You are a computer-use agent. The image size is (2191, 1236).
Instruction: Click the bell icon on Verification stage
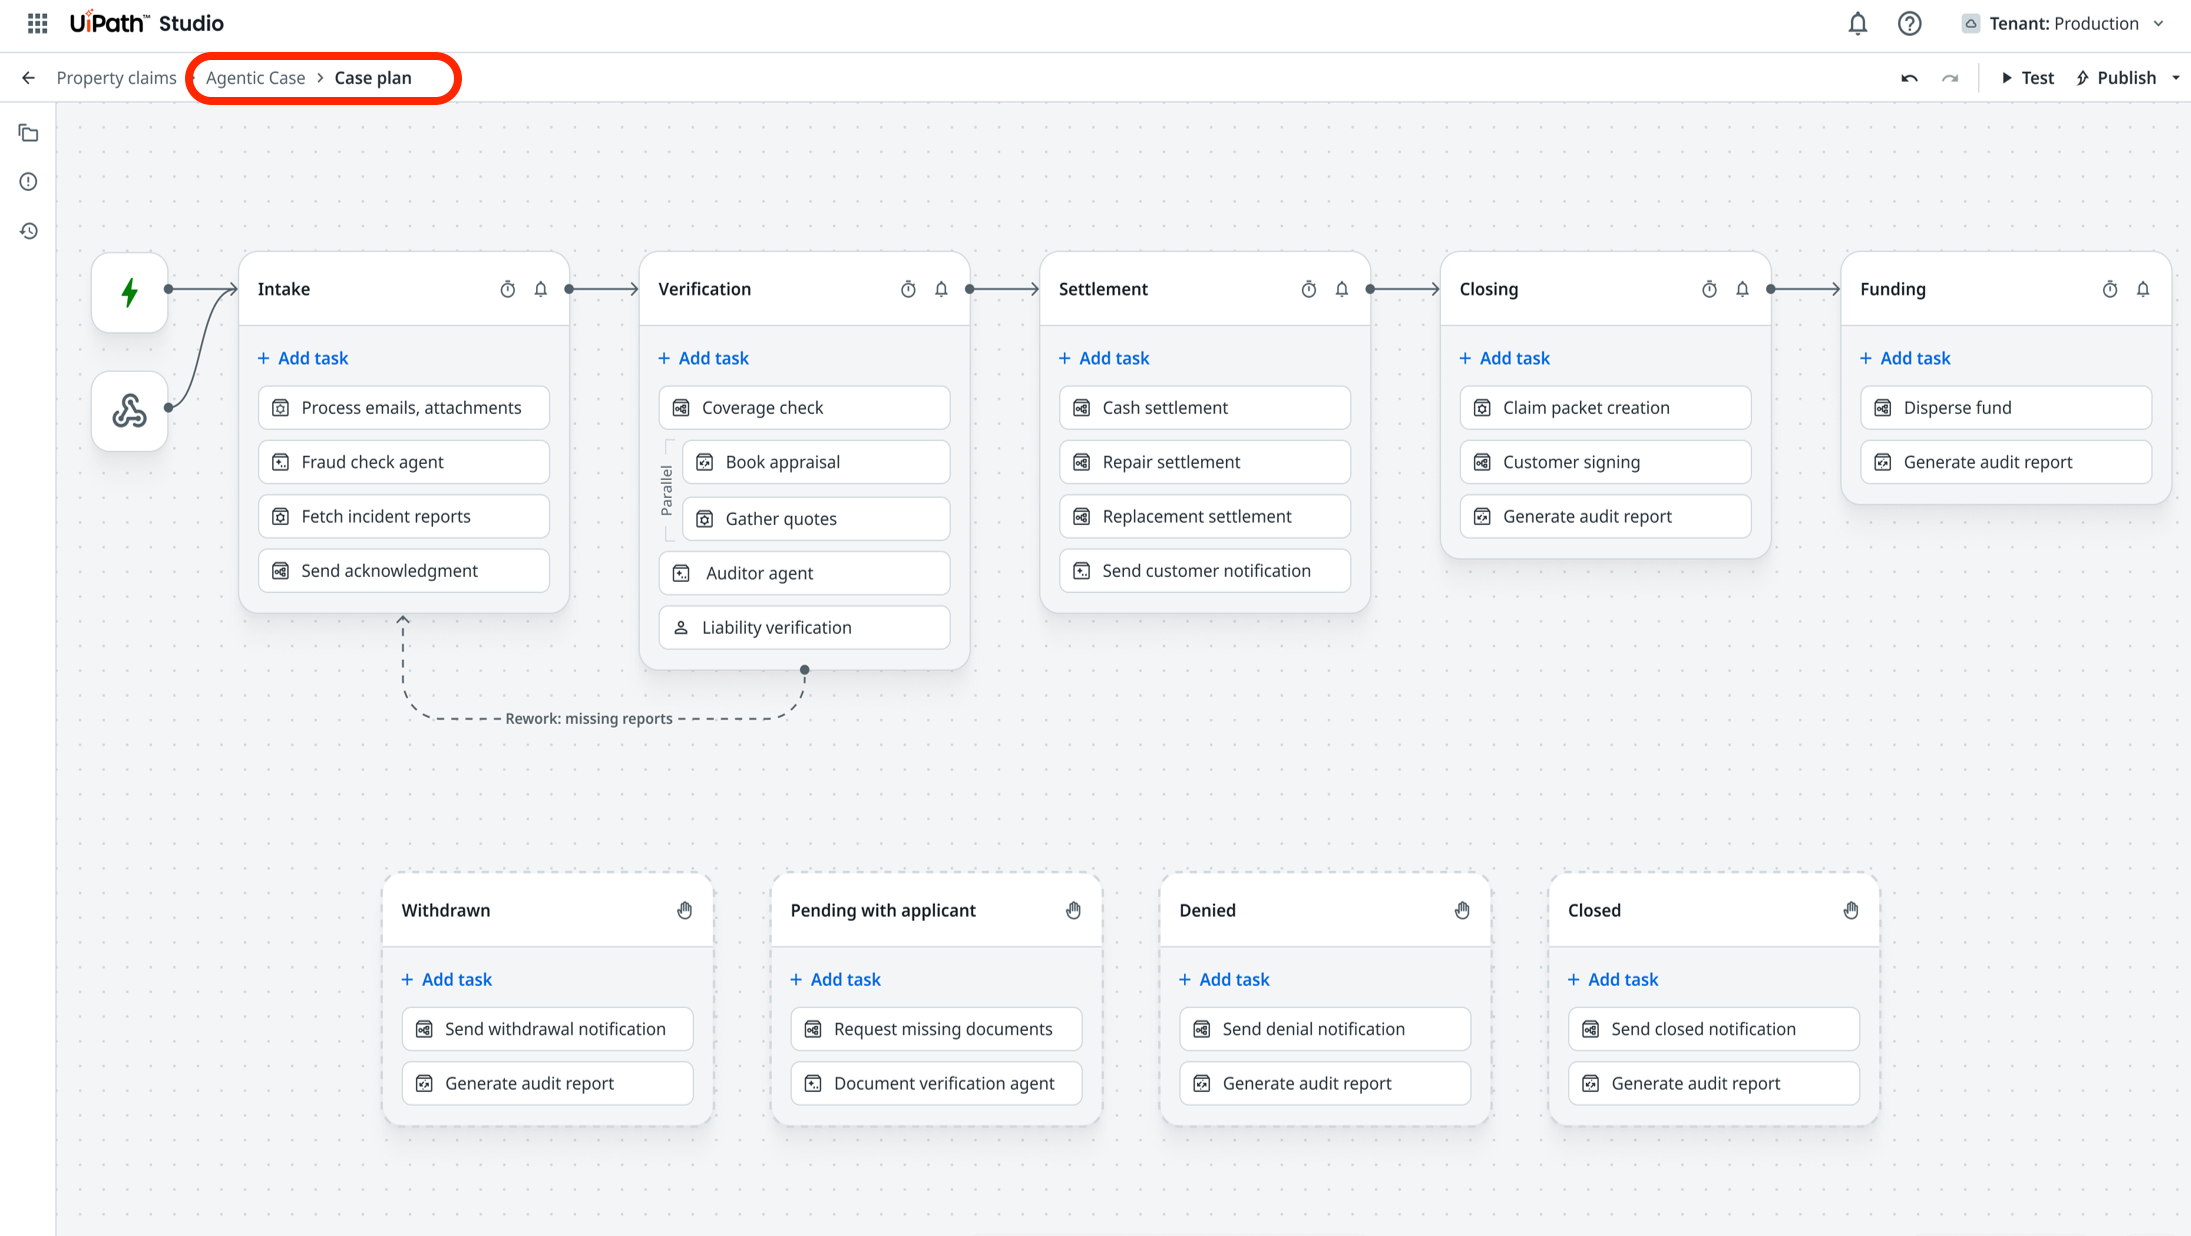click(x=941, y=289)
